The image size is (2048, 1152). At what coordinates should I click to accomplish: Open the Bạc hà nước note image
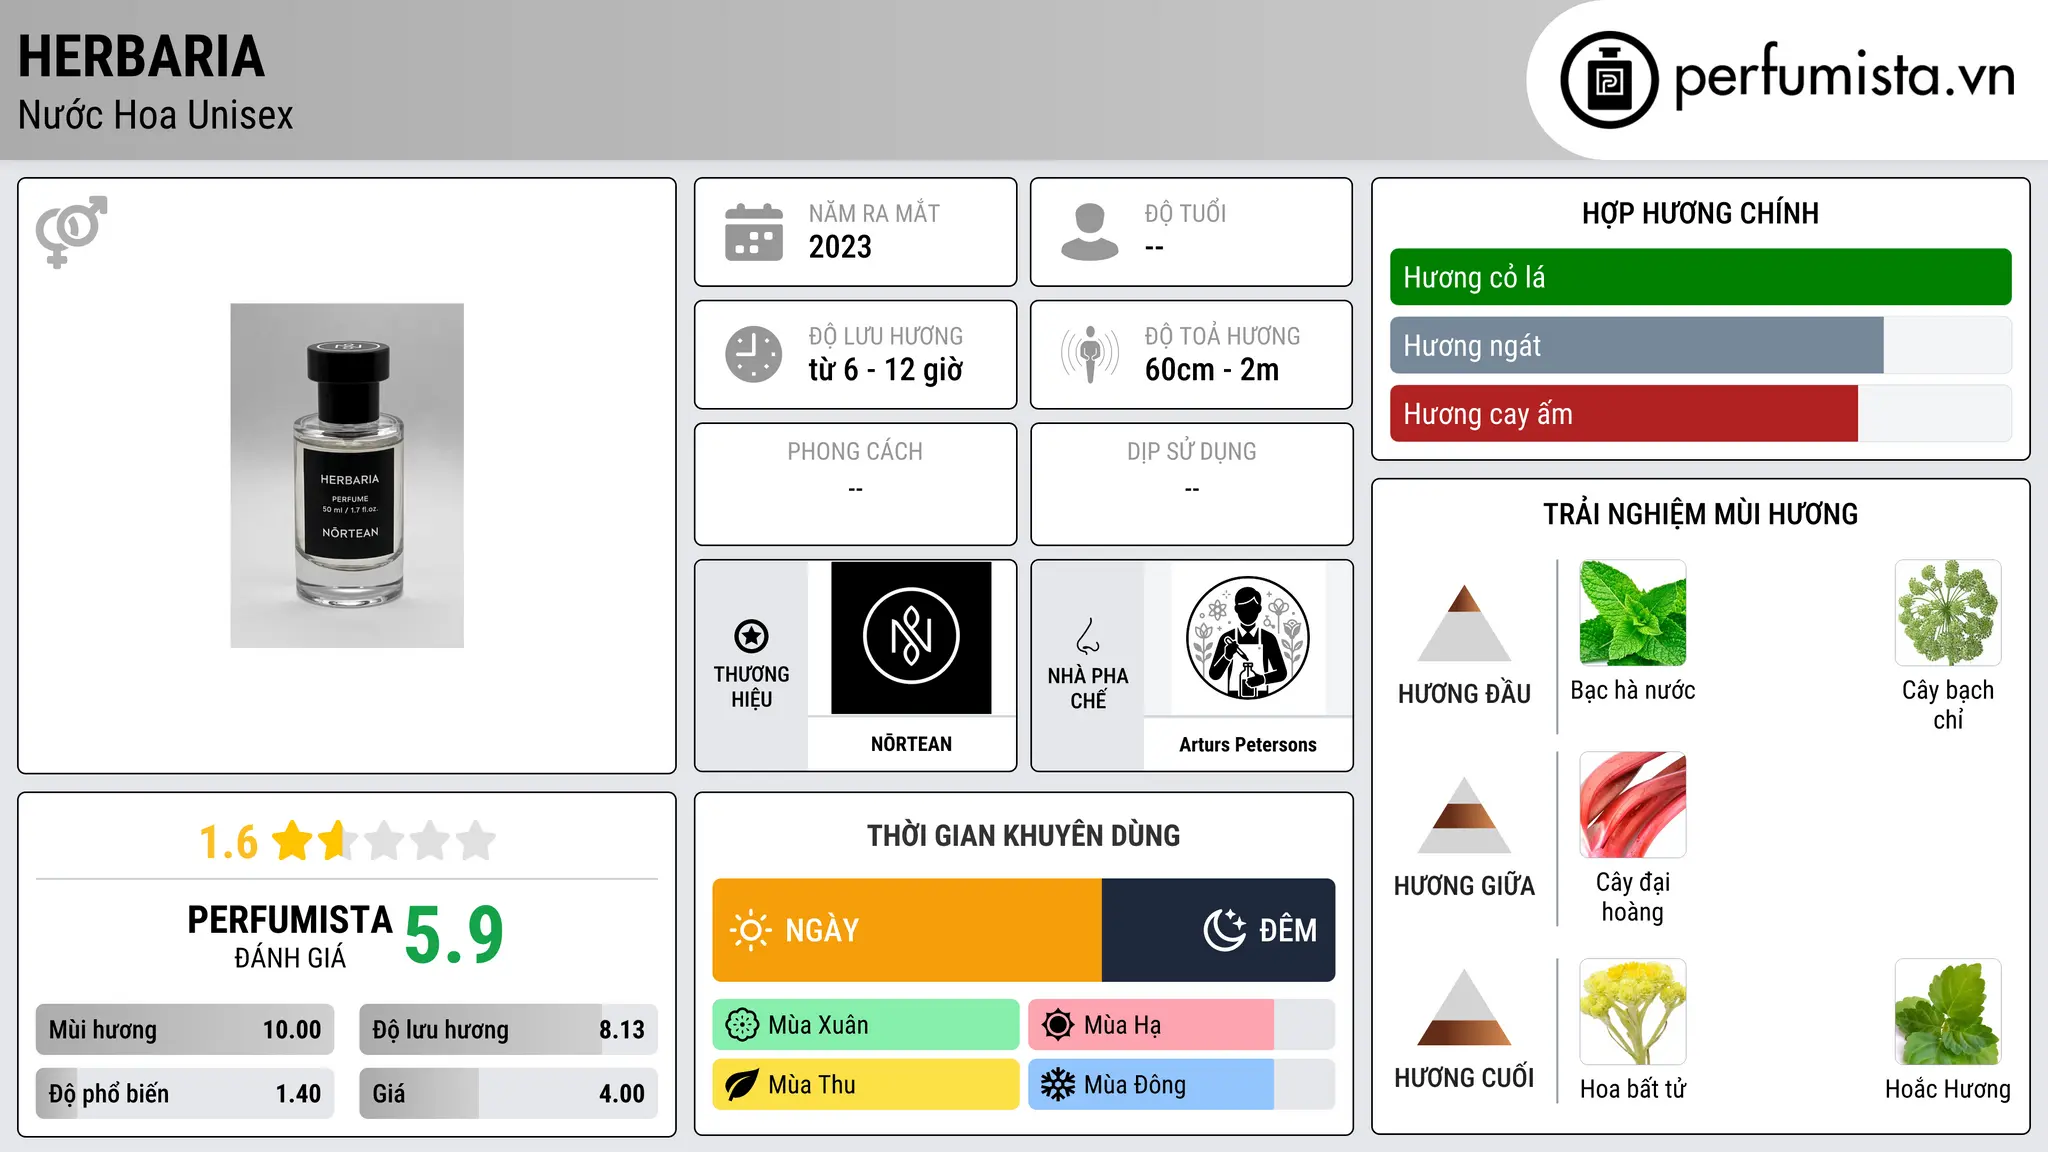click(x=1633, y=613)
